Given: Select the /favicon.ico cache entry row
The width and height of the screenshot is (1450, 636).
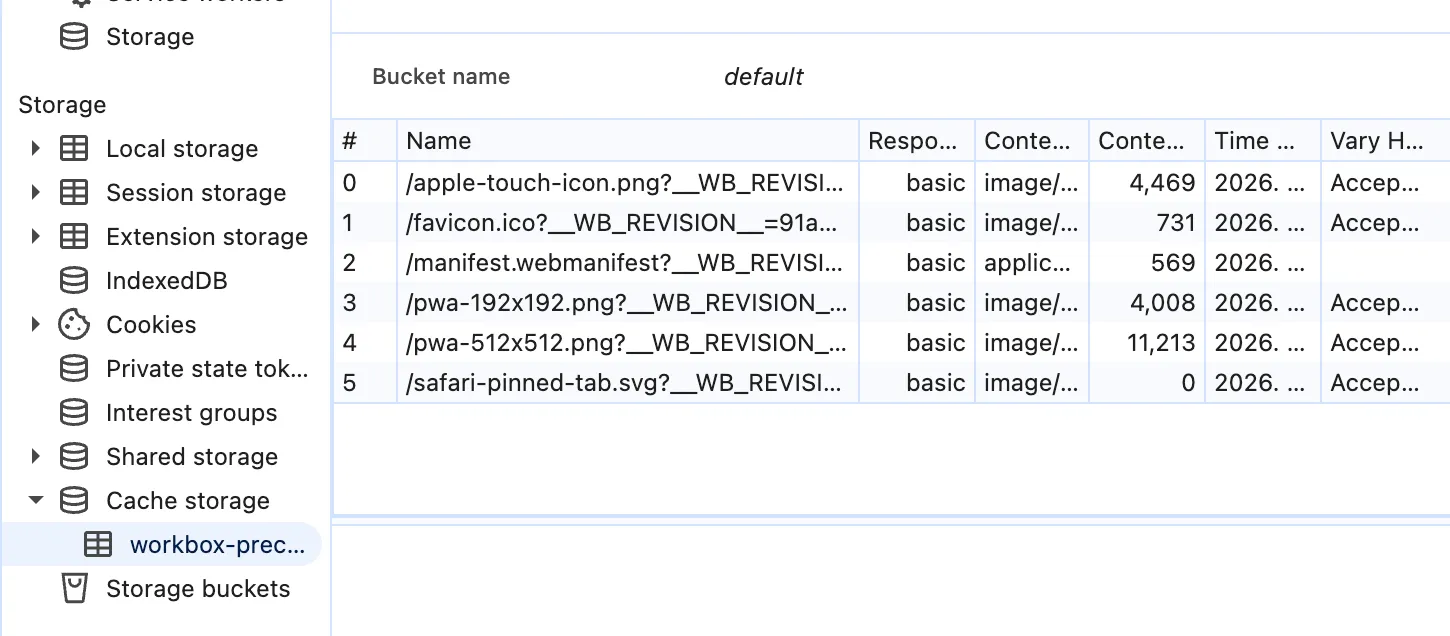Looking at the screenshot, I should pyautogui.click(x=892, y=223).
